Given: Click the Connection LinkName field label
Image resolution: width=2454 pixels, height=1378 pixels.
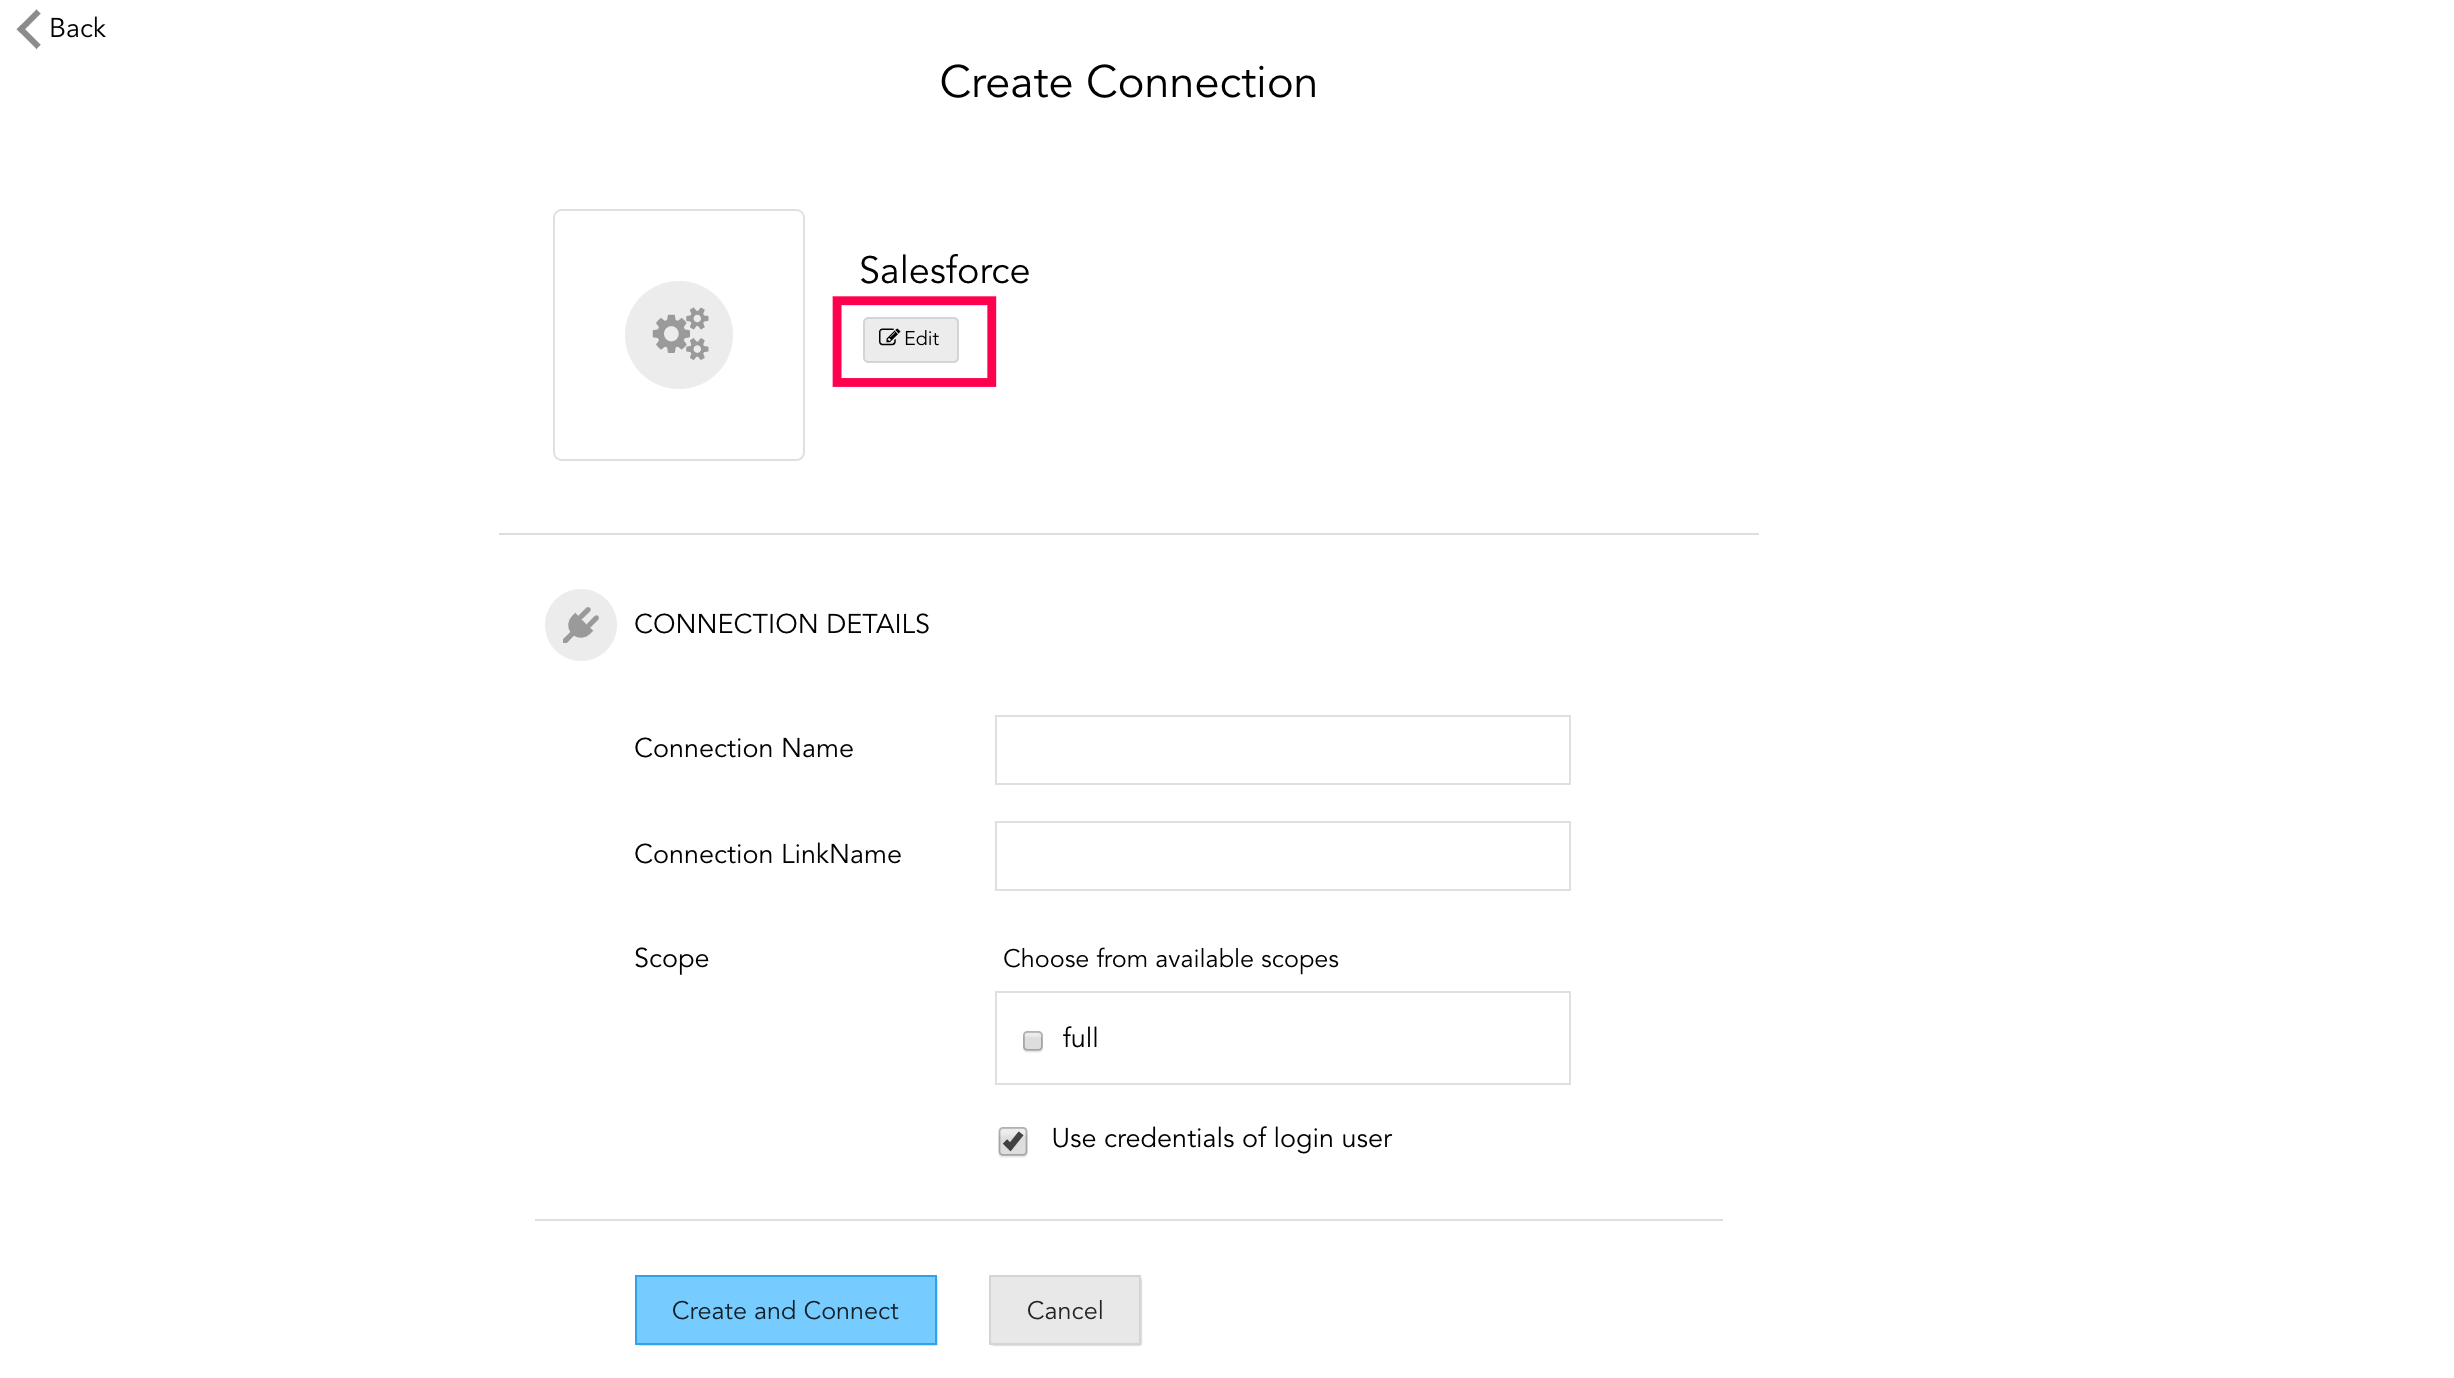Looking at the screenshot, I should click(x=767, y=855).
